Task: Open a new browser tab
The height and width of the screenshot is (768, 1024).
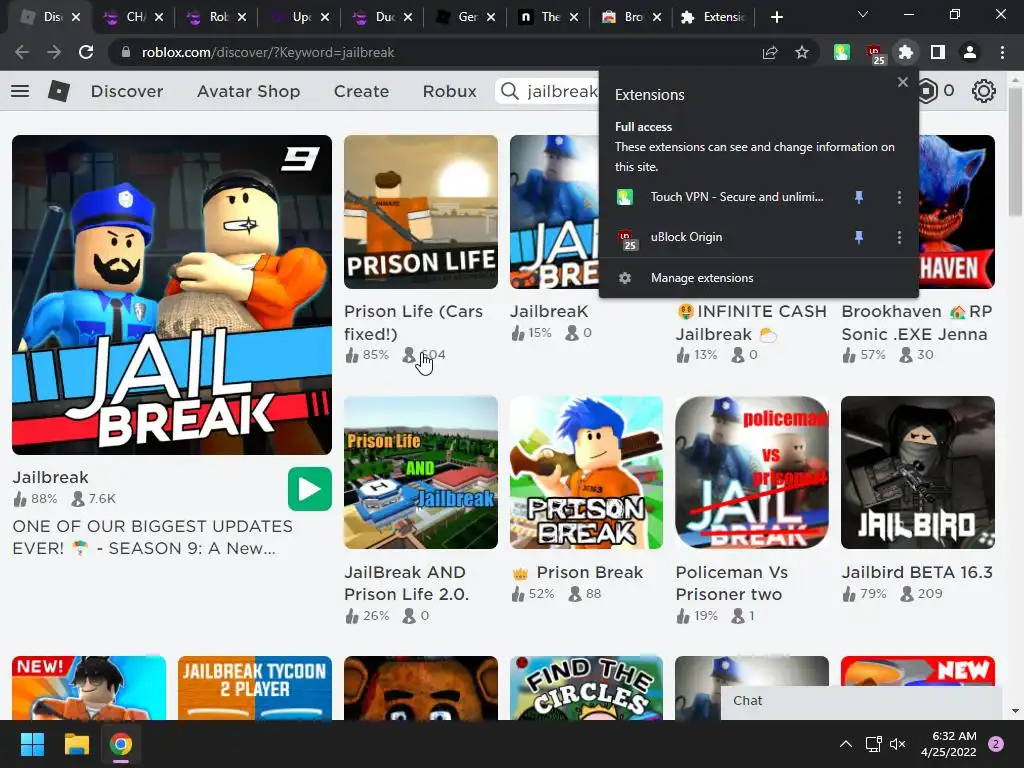Action: tap(776, 17)
